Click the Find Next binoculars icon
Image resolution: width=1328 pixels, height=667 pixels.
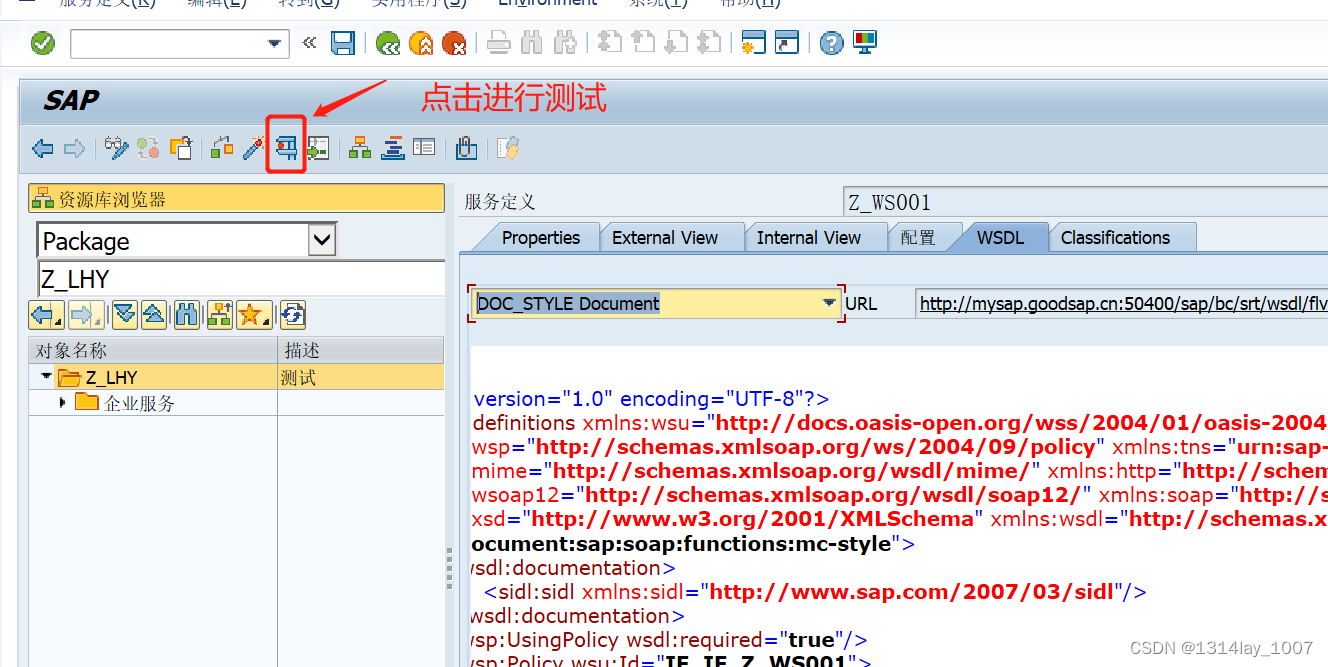point(565,43)
